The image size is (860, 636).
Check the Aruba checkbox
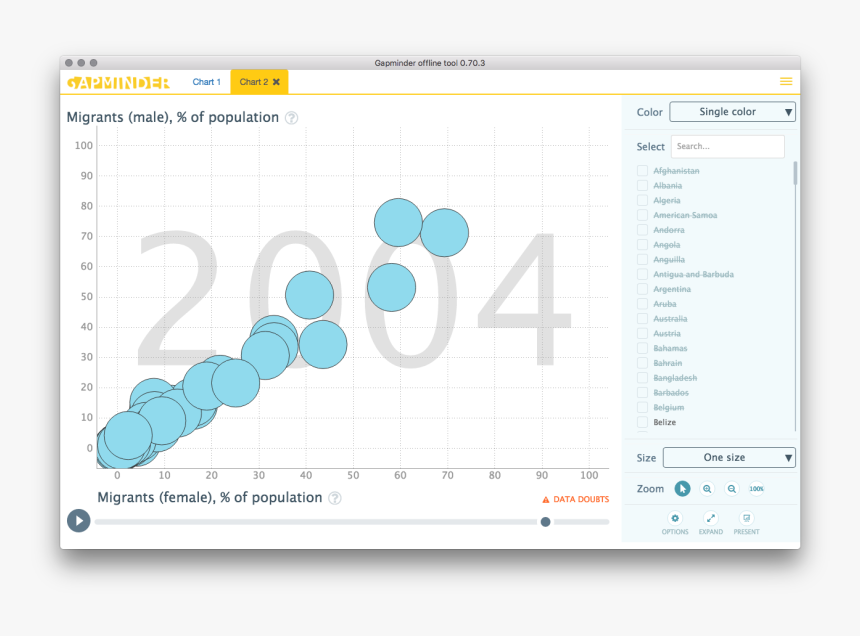pyautogui.click(x=642, y=304)
